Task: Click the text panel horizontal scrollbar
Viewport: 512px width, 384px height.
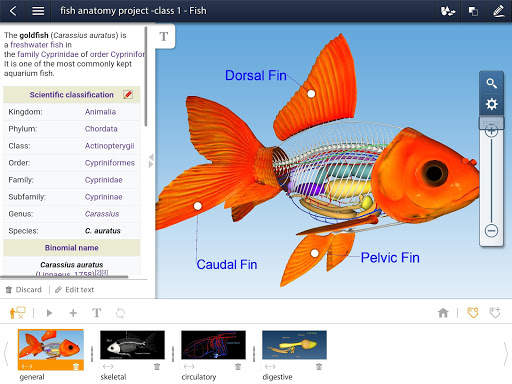Action: (64, 276)
